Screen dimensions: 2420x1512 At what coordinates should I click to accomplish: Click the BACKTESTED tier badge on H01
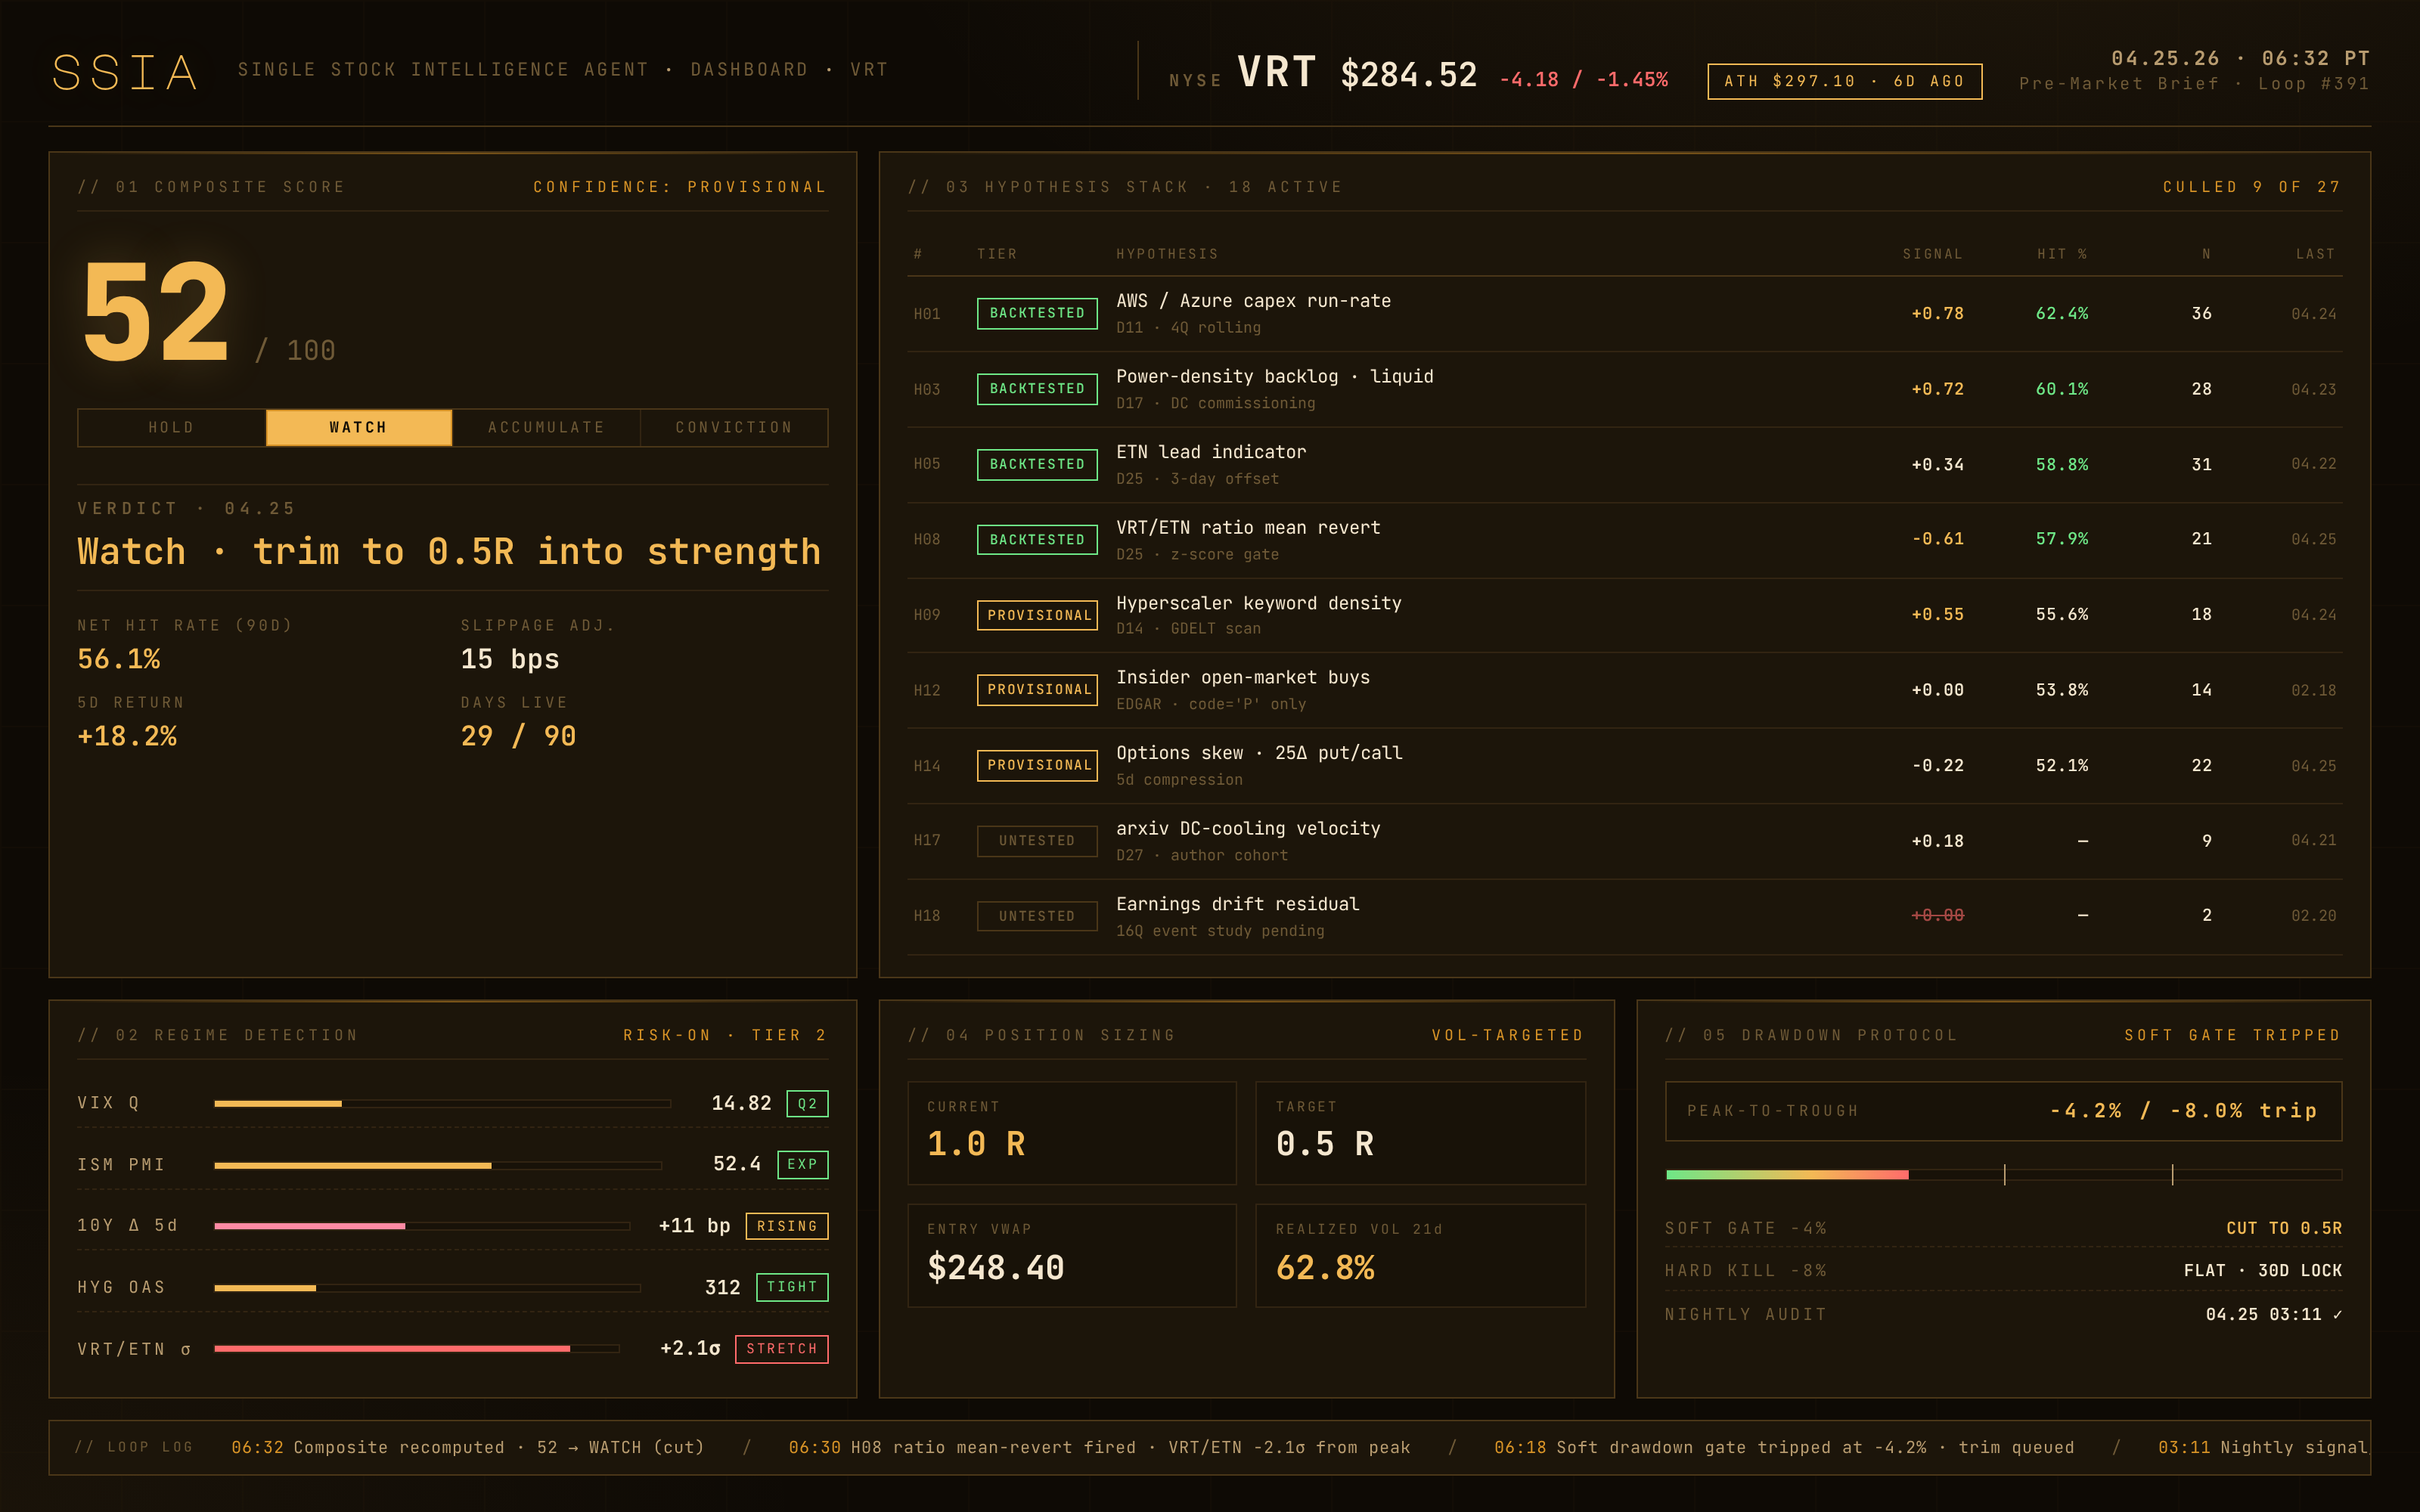tap(1036, 313)
